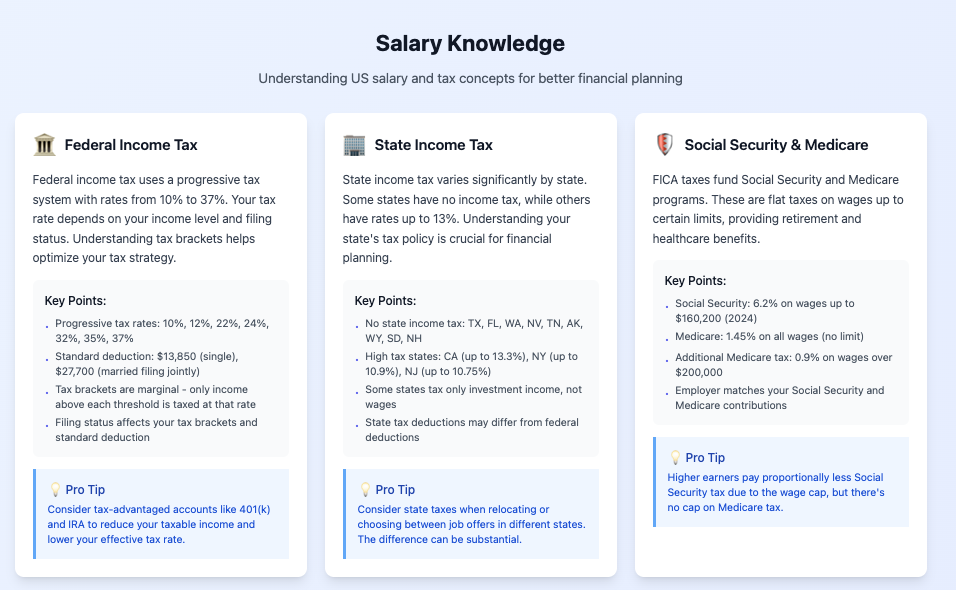Click the State Income Tax office building icon
The image size is (956, 590).
(354, 145)
